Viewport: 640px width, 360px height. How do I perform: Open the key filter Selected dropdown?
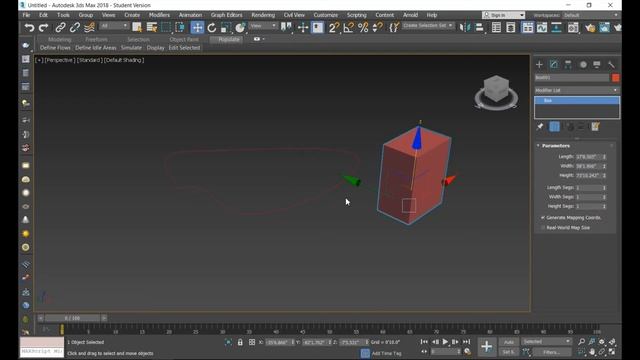pyautogui.click(x=546, y=342)
